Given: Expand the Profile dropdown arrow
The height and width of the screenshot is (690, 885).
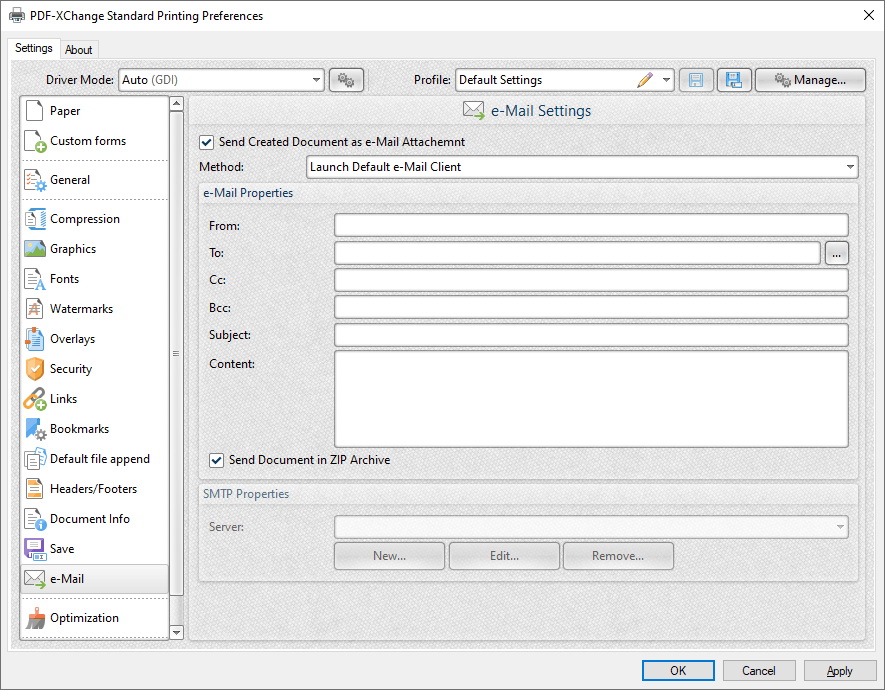Looking at the screenshot, I should tap(667, 80).
